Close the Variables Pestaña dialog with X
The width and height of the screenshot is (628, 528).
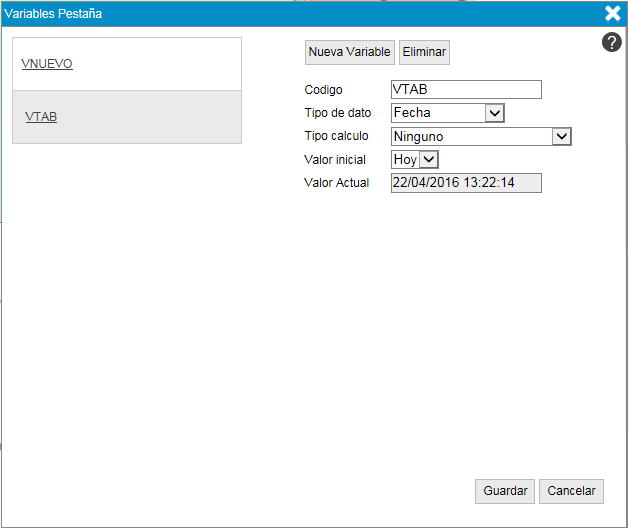[x=613, y=13]
